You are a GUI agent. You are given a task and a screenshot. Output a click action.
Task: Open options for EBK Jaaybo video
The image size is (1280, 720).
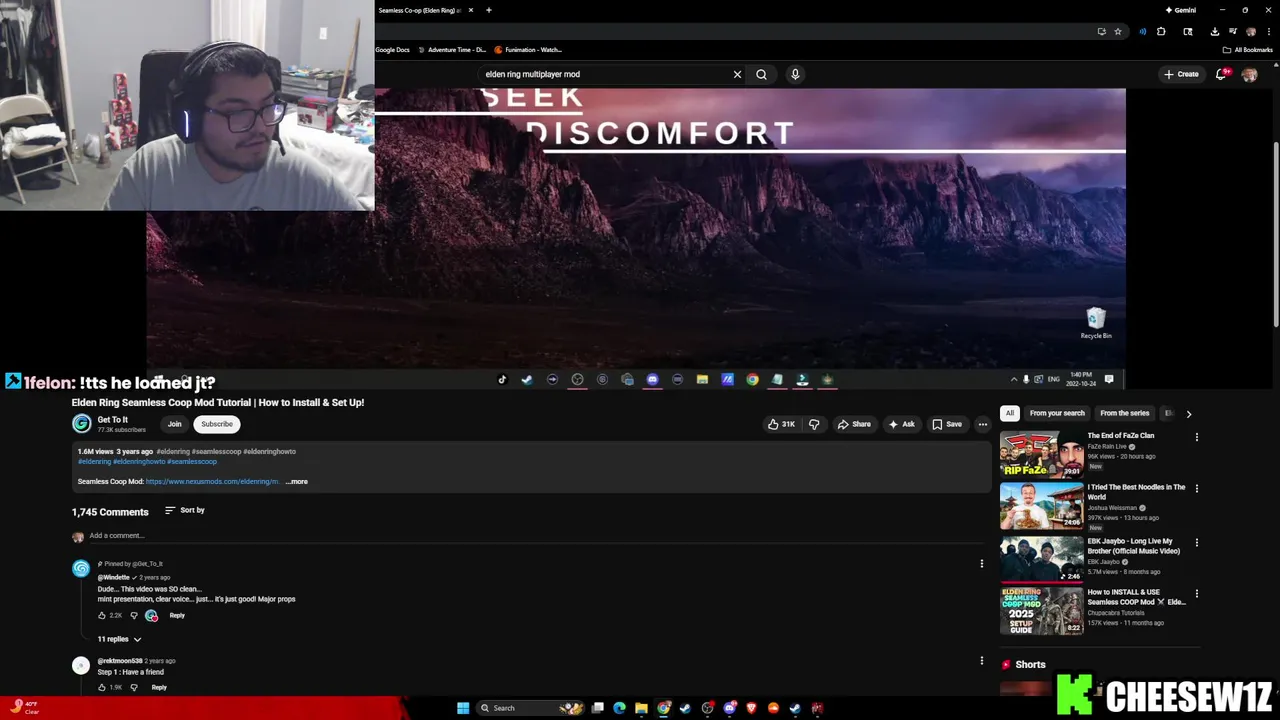(x=1196, y=543)
